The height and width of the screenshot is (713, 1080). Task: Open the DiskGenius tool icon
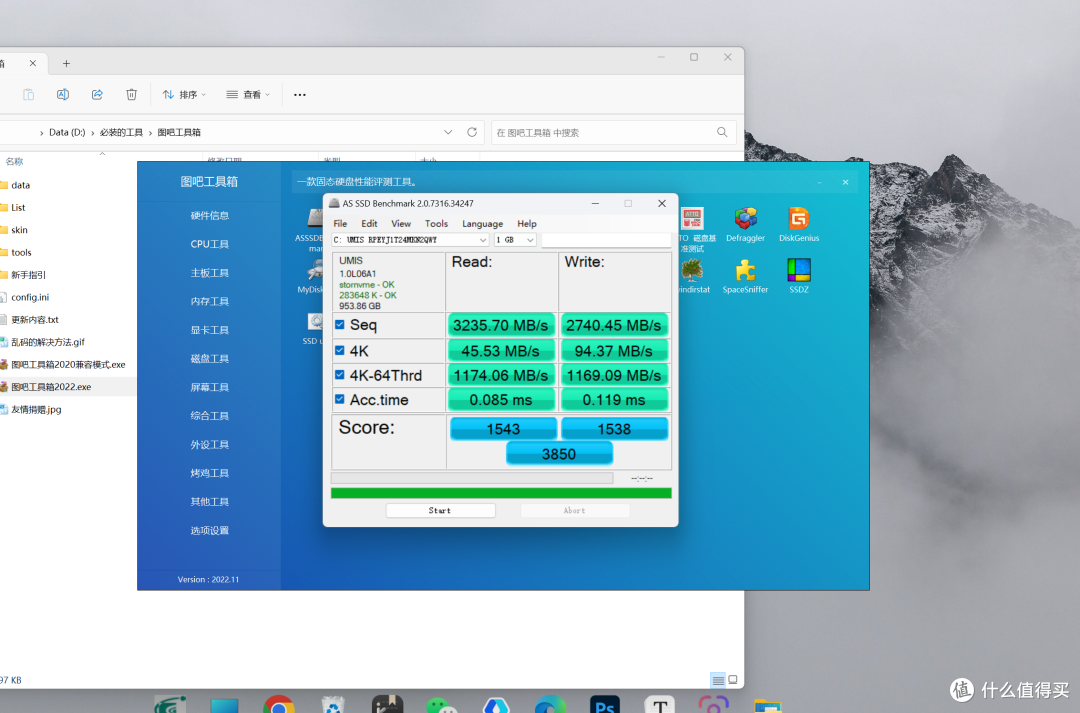[799, 219]
